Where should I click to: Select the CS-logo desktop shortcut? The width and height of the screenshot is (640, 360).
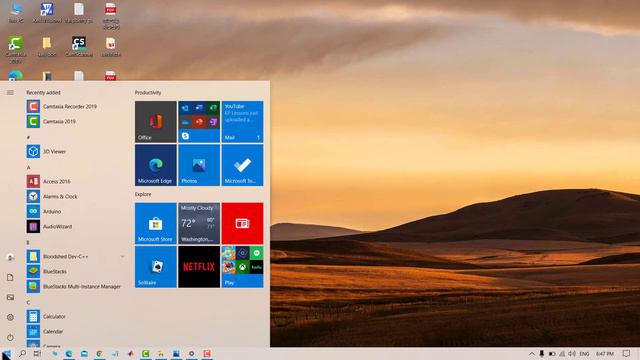click(x=79, y=46)
